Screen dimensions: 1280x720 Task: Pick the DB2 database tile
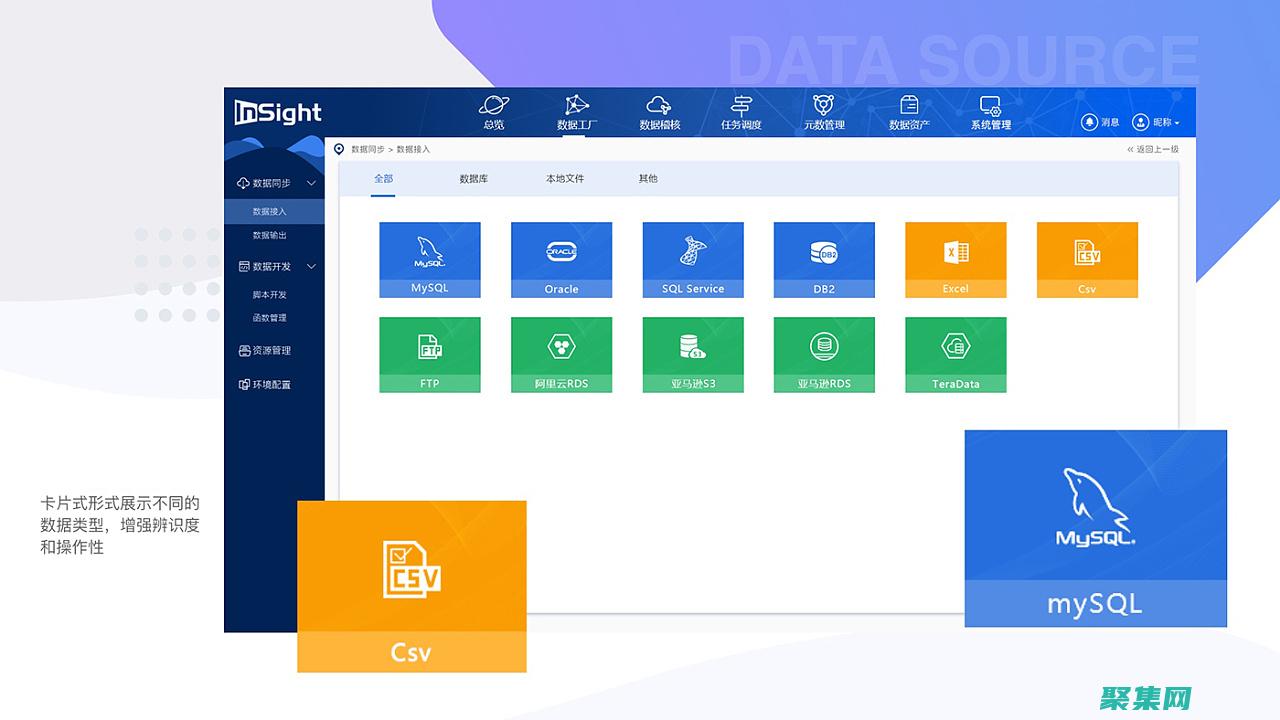point(824,259)
